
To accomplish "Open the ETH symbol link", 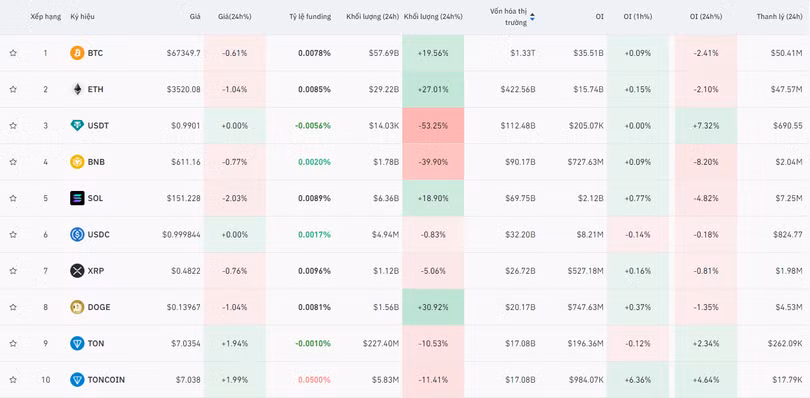I will 96,89.
